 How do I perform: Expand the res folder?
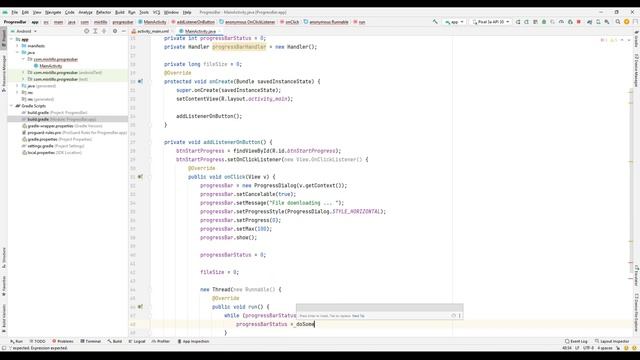18,93
